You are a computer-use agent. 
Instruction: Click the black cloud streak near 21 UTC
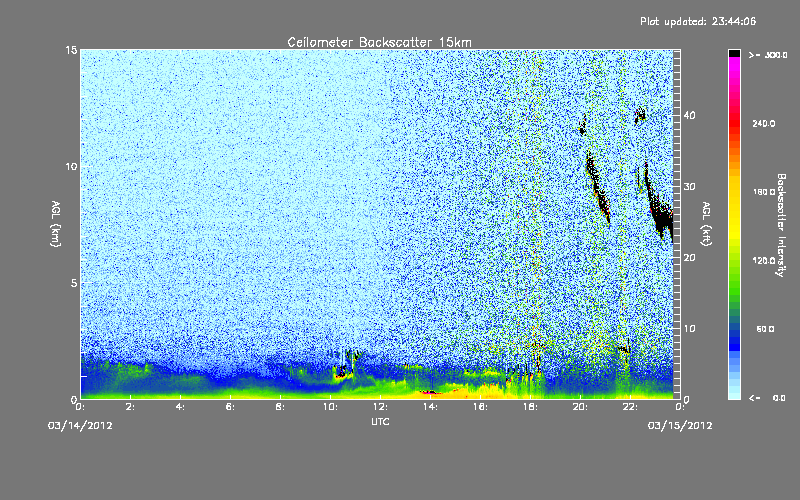tap(597, 186)
